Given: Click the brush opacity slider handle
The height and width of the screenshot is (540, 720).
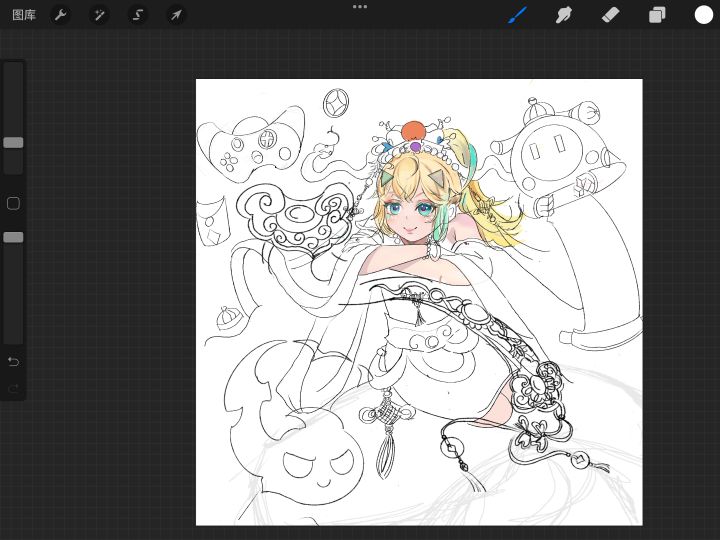Looking at the screenshot, I should [x=13, y=237].
